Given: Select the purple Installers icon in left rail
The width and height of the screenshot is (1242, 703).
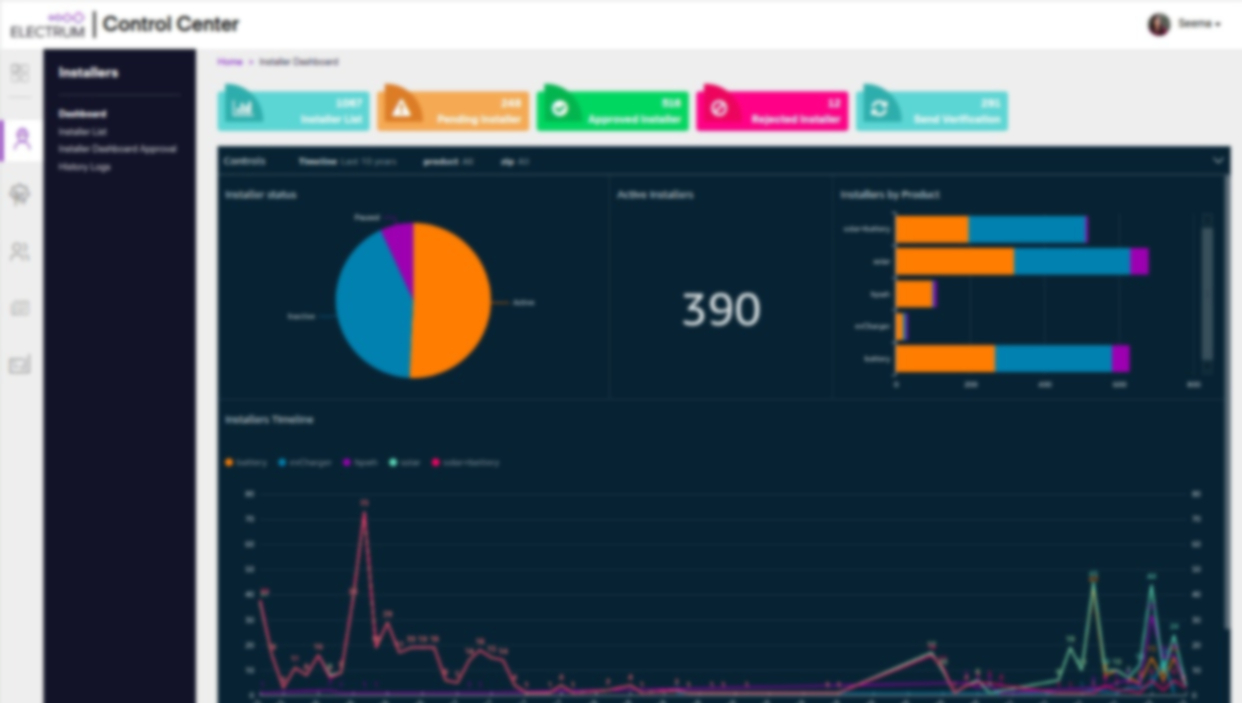Looking at the screenshot, I should tap(21, 140).
